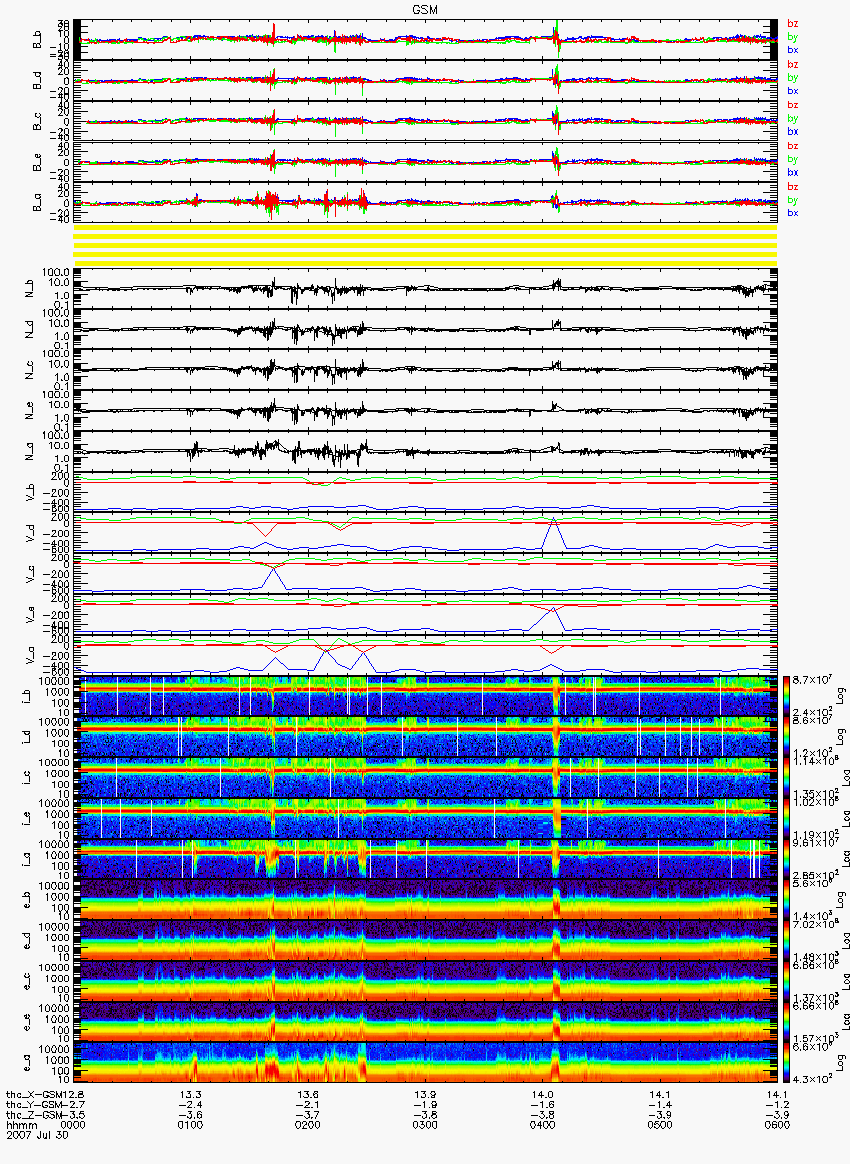Image resolution: width=850 pixels, height=1164 pixels.
Task: Click the 0000 time tick label
Action: point(75,1125)
